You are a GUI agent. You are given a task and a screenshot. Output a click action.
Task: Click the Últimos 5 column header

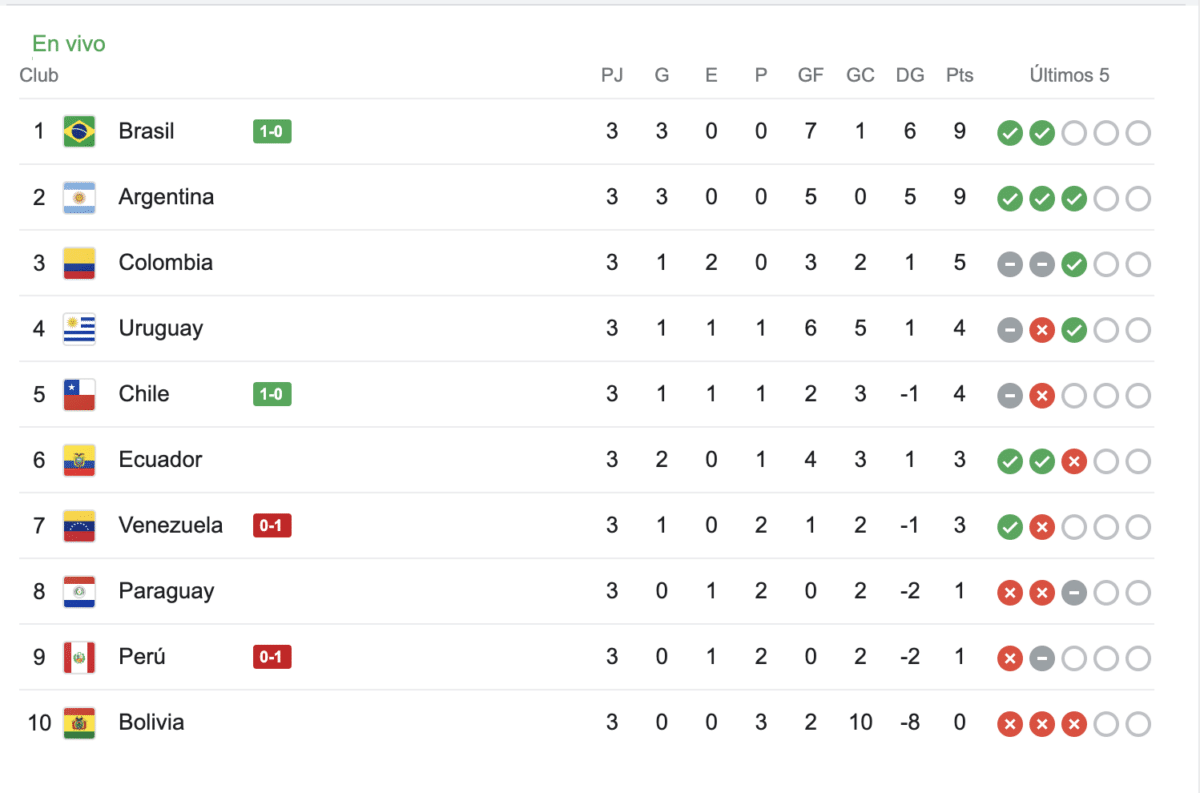click(1069, 75)
